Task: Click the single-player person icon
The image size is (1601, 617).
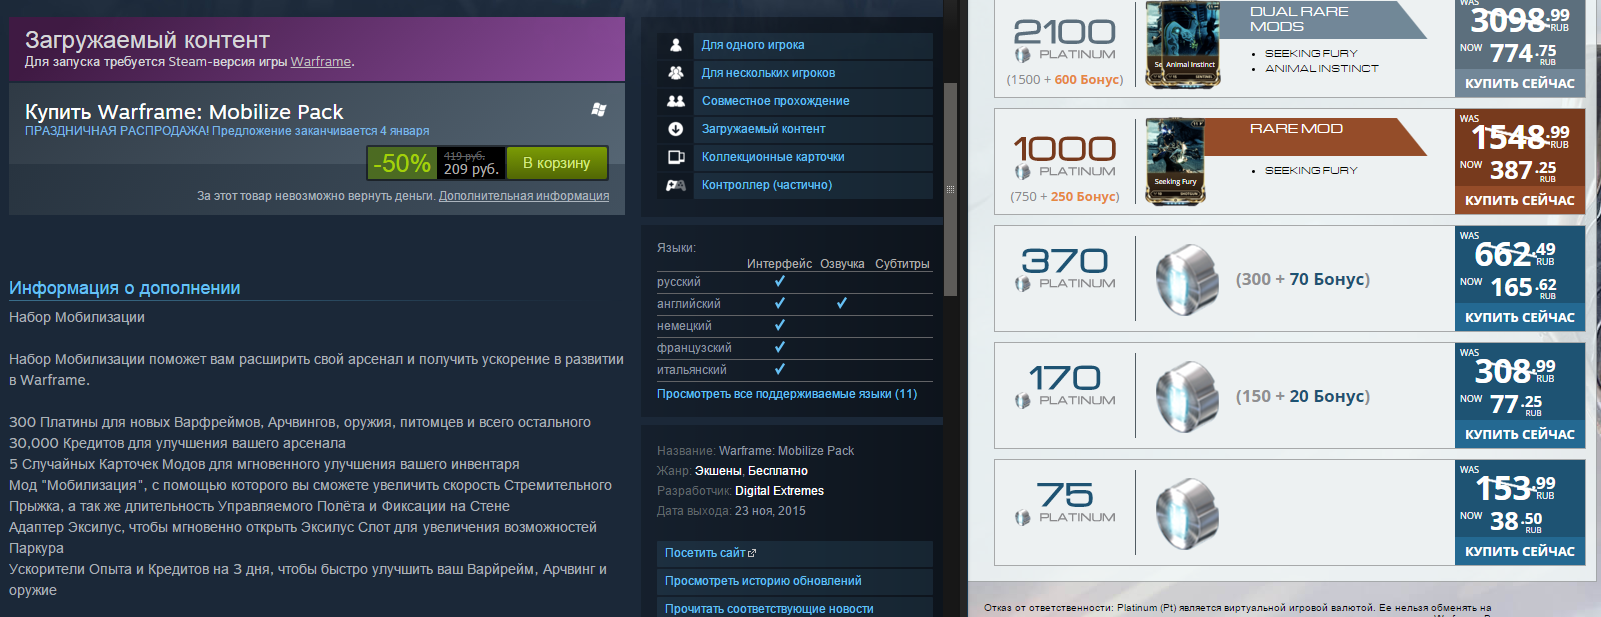Action: tap(676, 45)
